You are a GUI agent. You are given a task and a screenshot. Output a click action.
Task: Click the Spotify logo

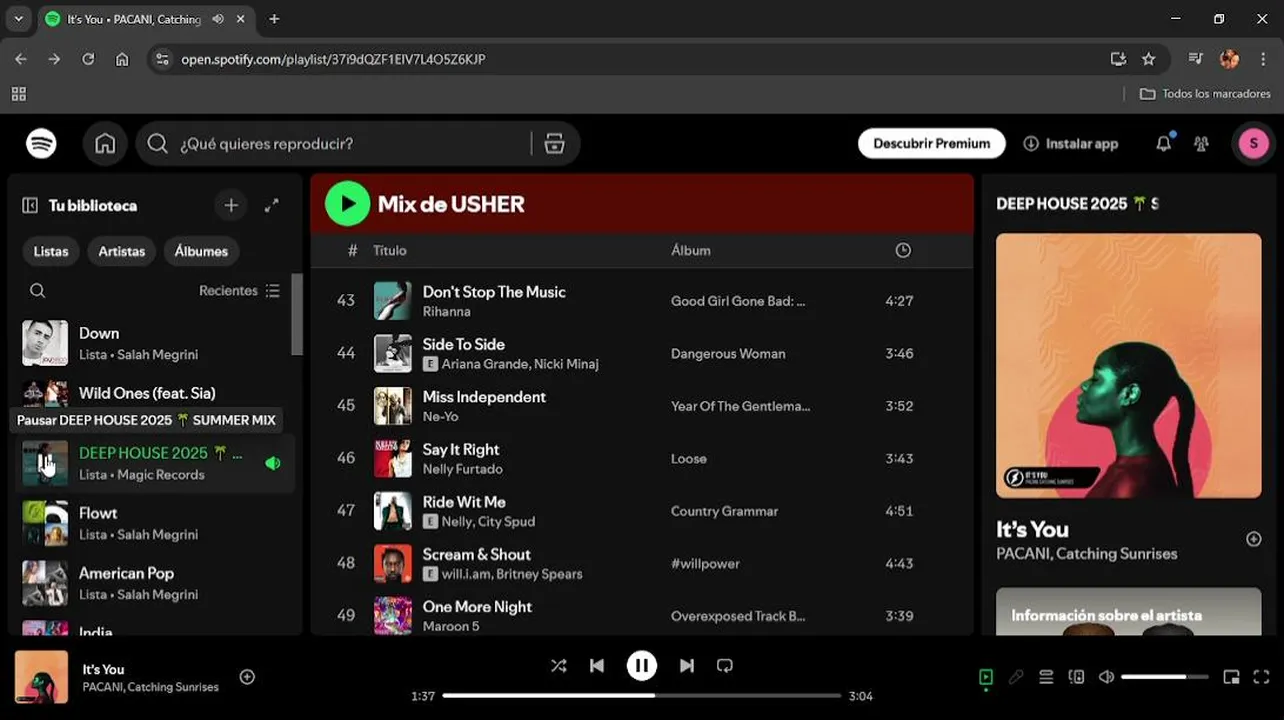tap(41, 143)
